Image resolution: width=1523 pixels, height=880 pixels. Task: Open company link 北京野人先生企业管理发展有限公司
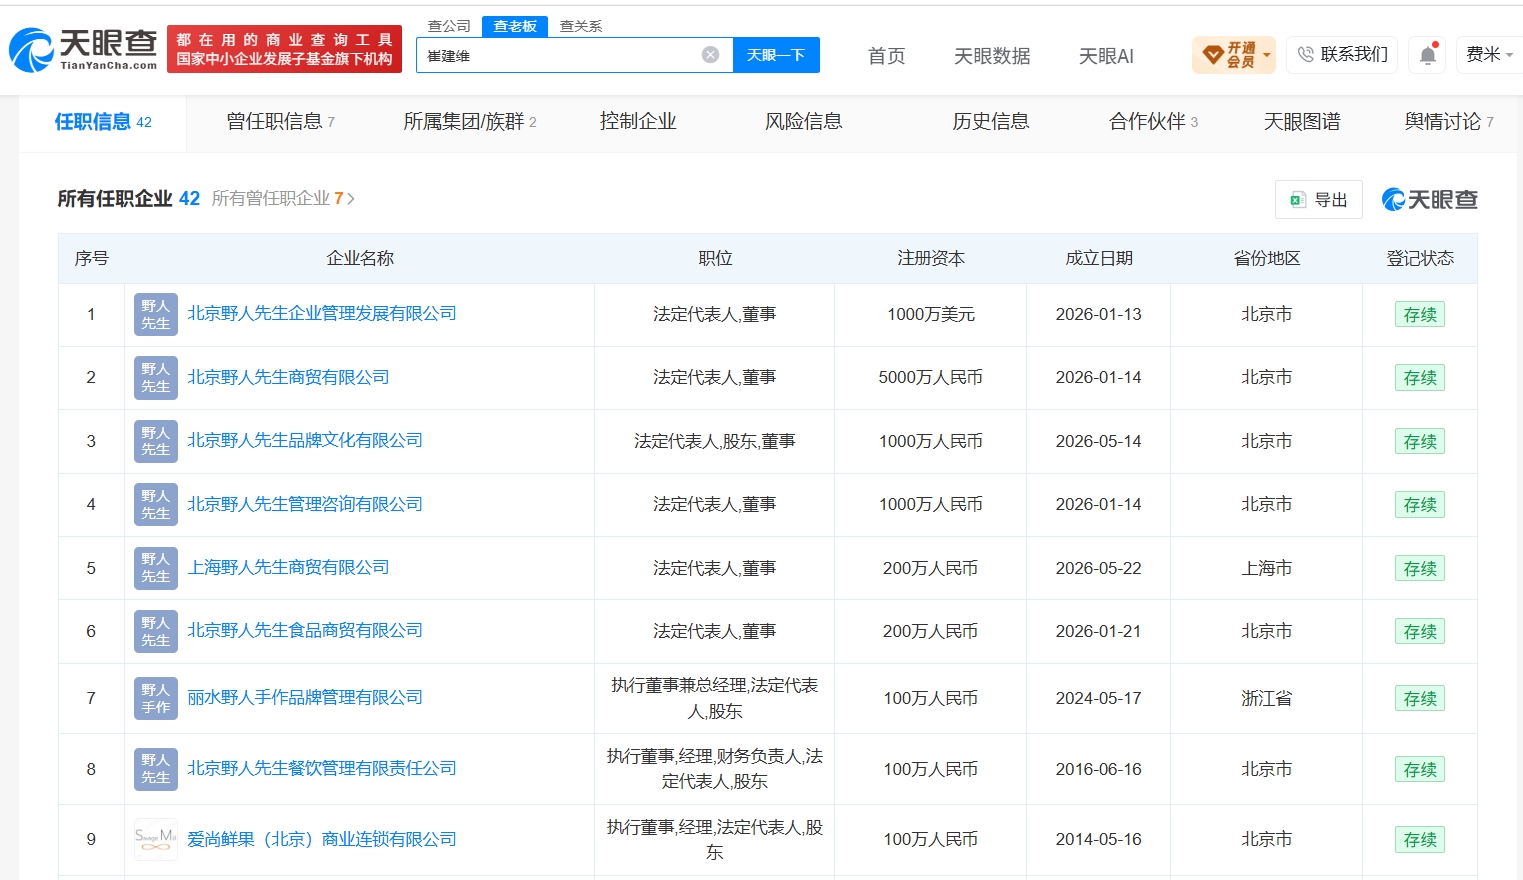pos(322,313)
